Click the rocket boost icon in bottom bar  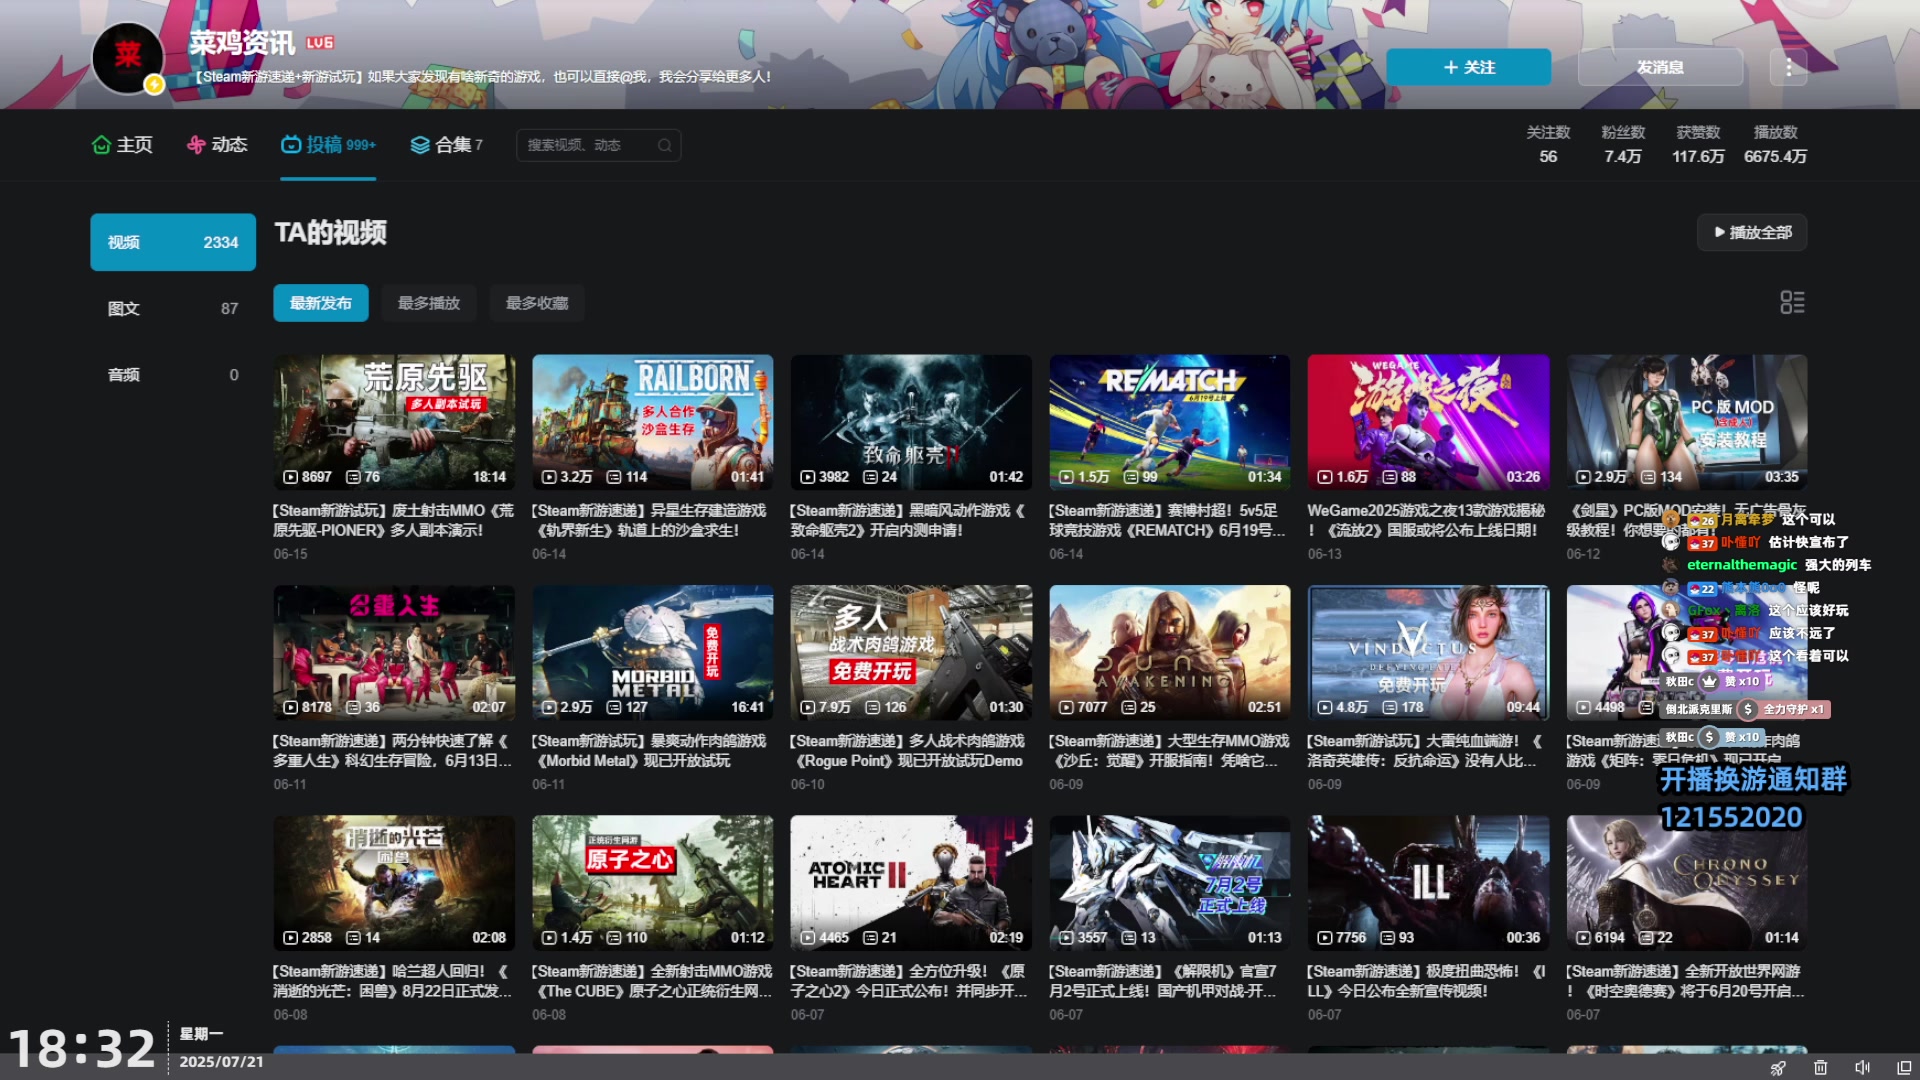(1778, 1067)
